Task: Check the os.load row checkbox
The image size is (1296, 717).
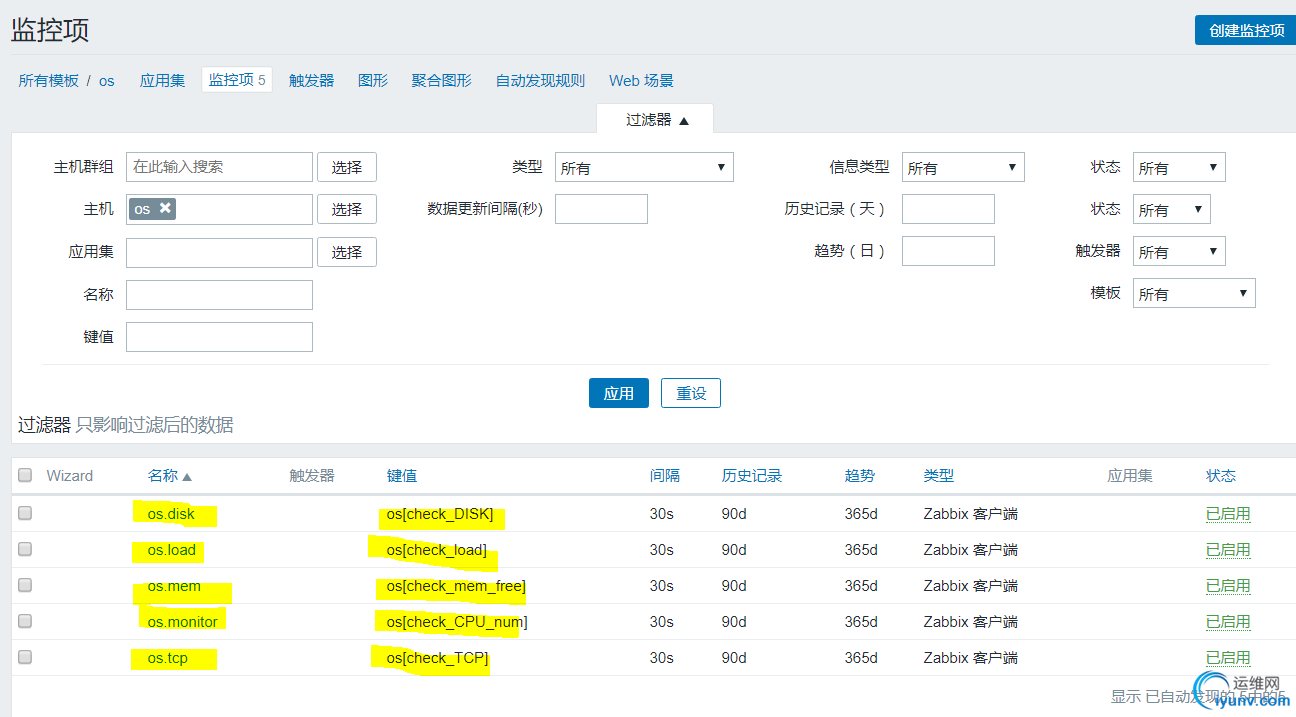Action: (25, 549)
